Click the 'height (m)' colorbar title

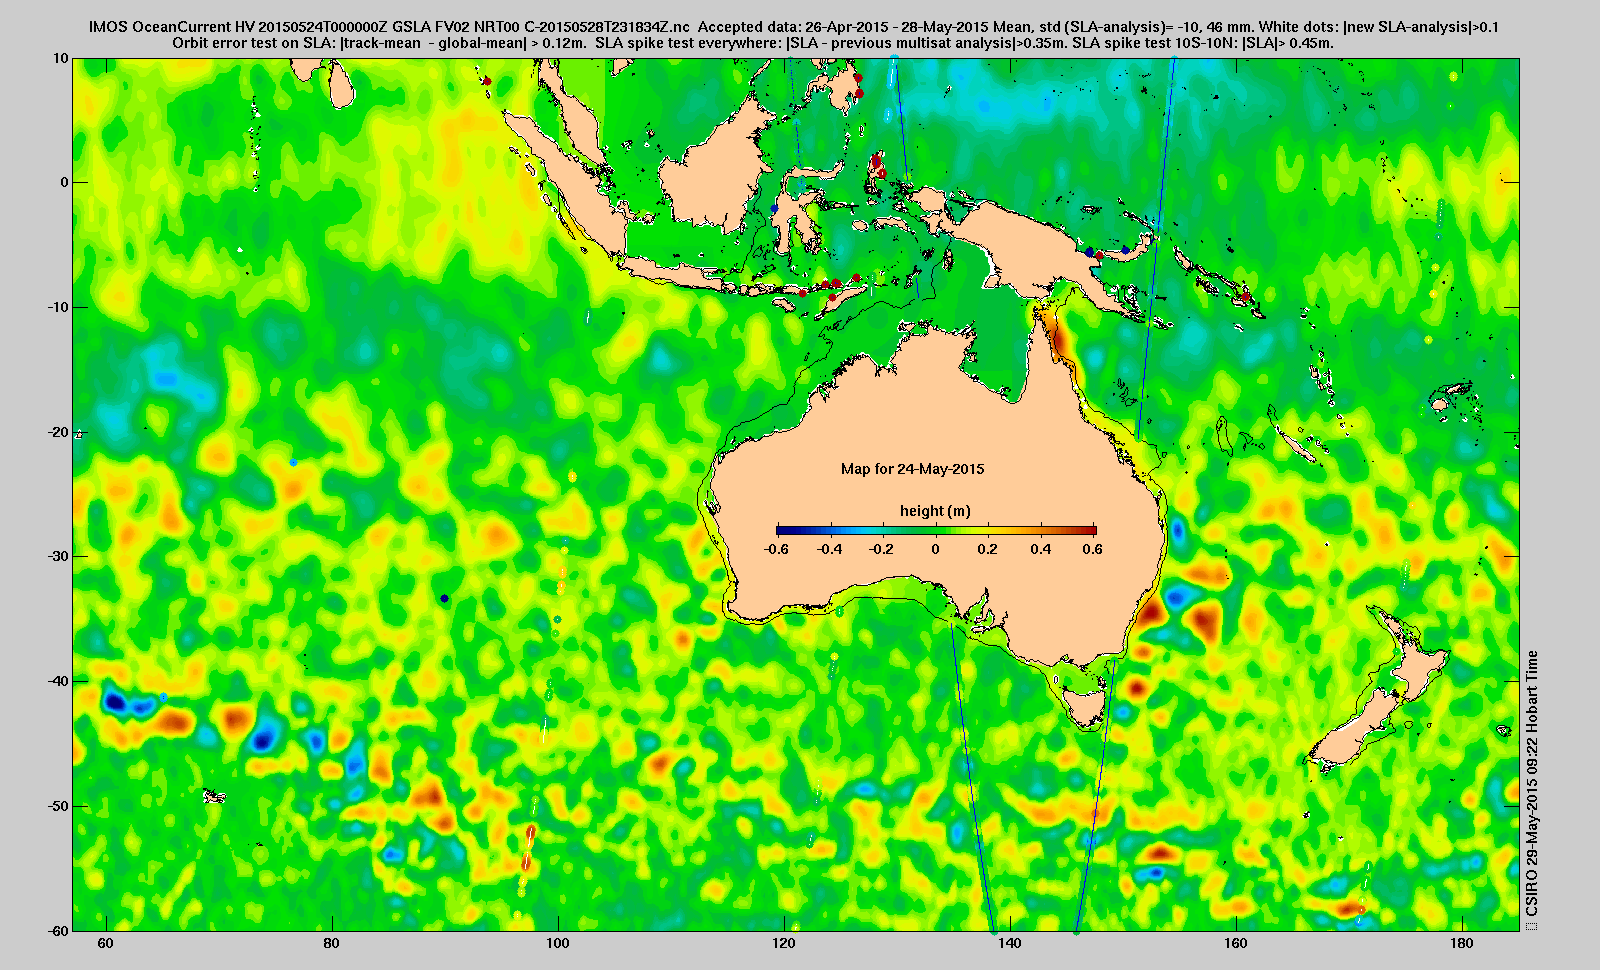point(935,511)
